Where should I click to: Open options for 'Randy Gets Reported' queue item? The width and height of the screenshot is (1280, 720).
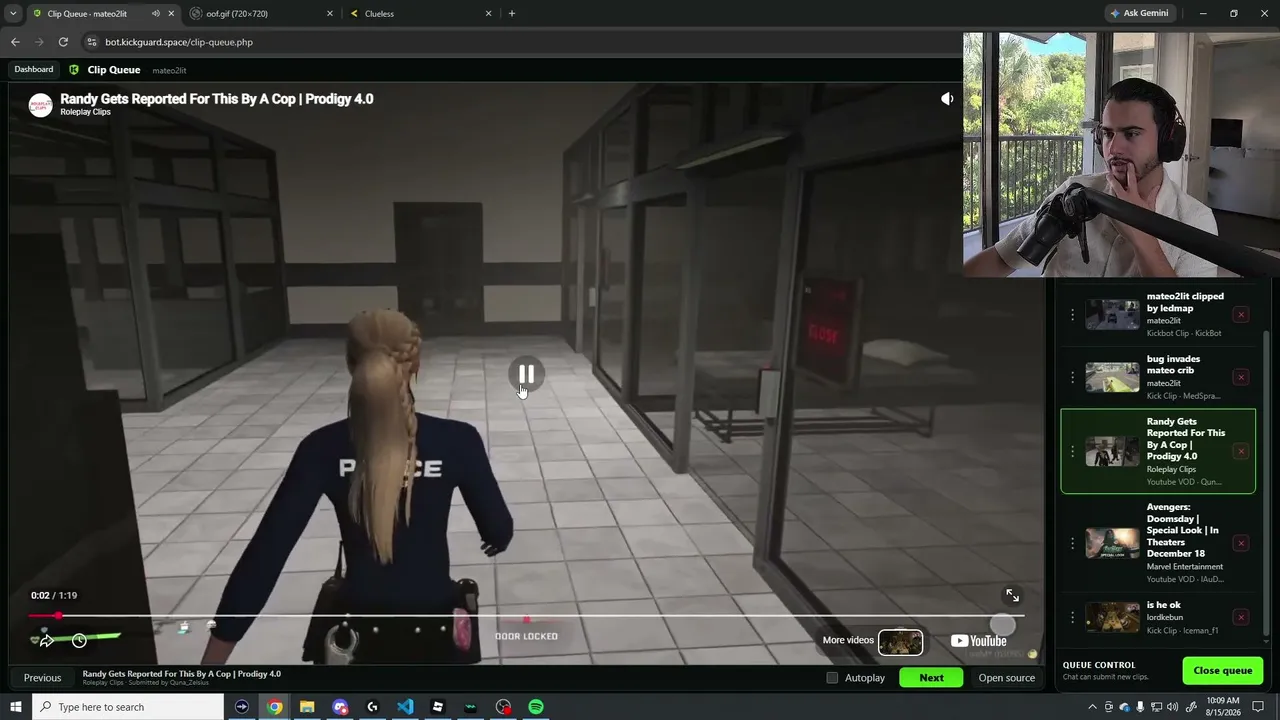click(x=1072, y=451)
